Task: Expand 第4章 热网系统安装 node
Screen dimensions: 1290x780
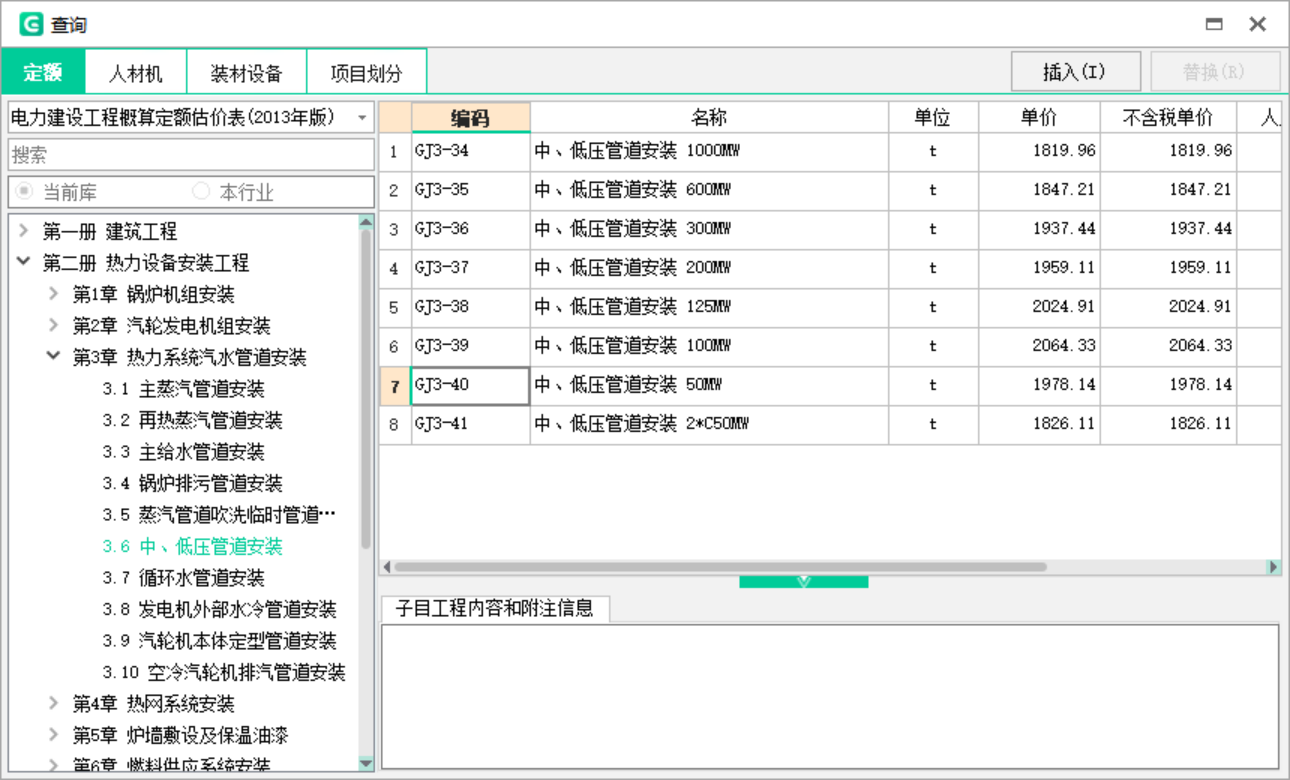Action: (54, 703)
